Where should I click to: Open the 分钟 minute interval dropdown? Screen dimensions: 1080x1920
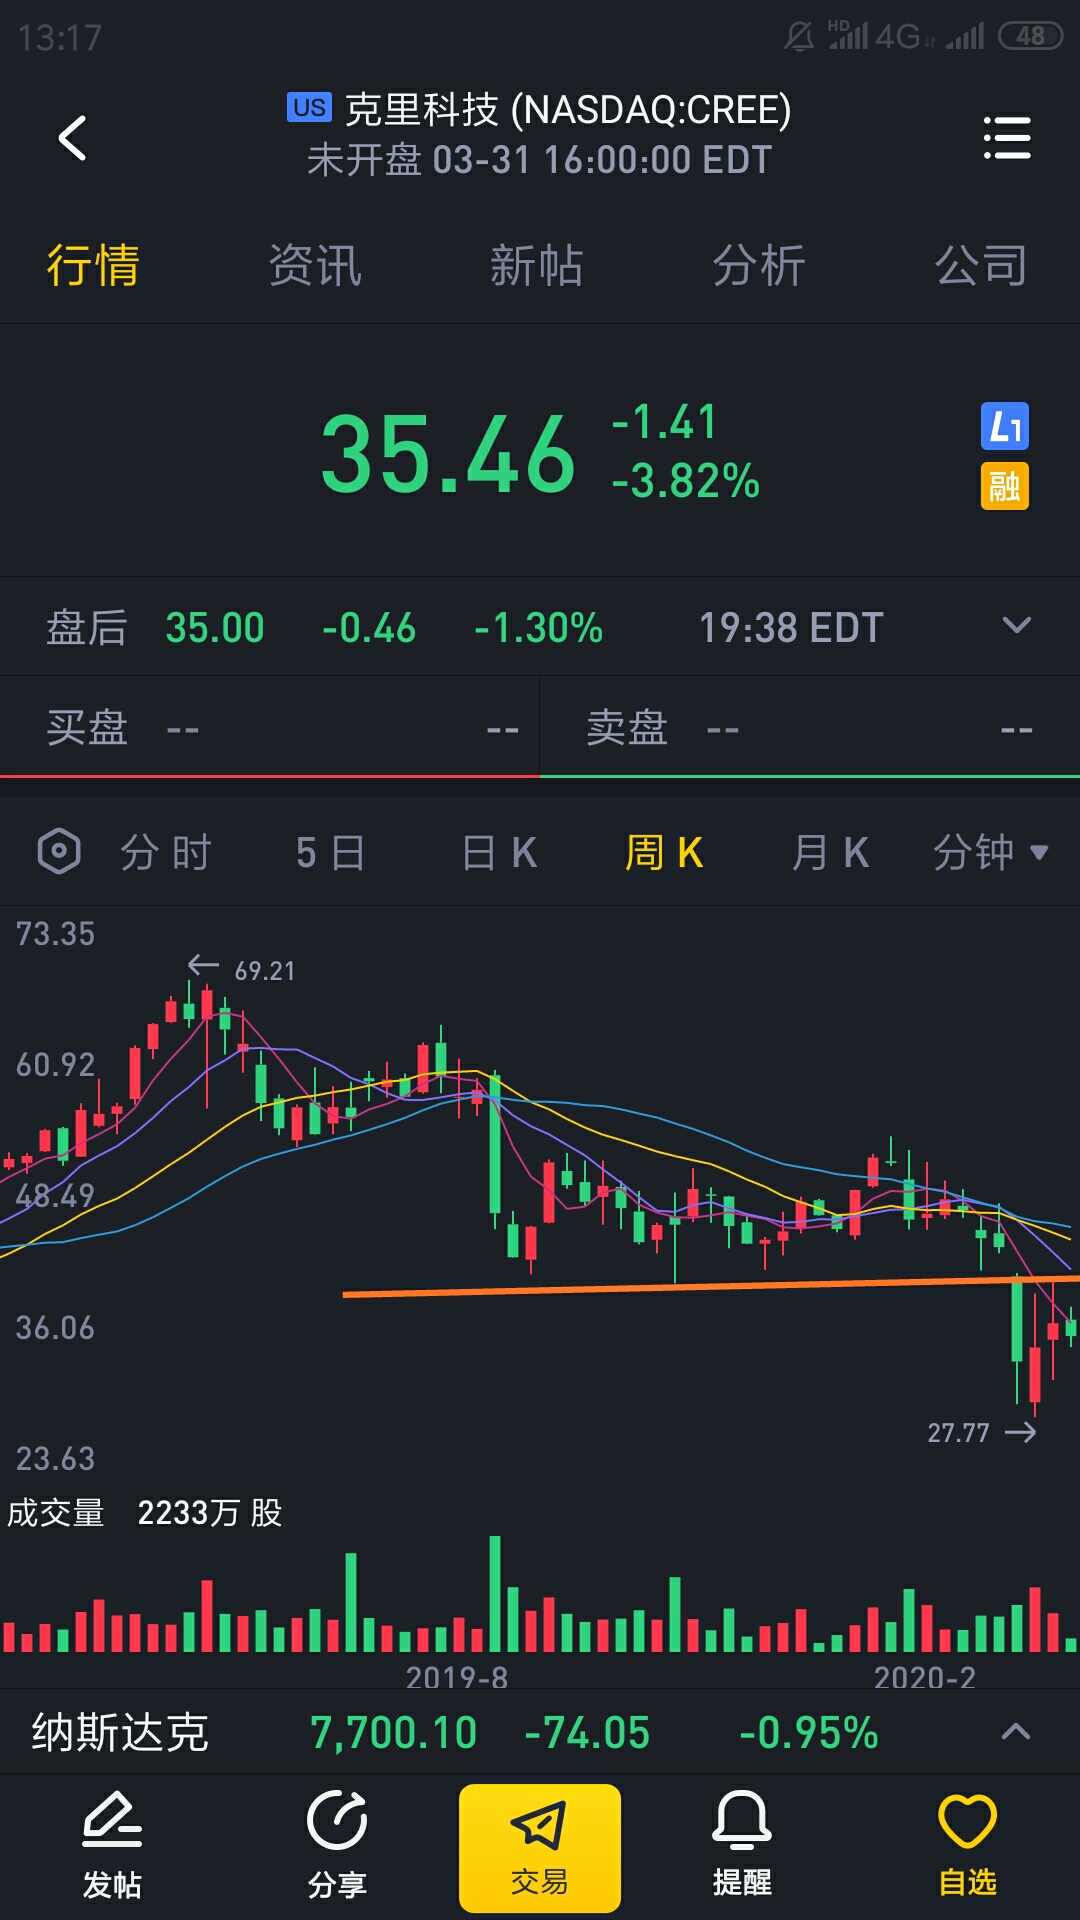click(990, 853)
